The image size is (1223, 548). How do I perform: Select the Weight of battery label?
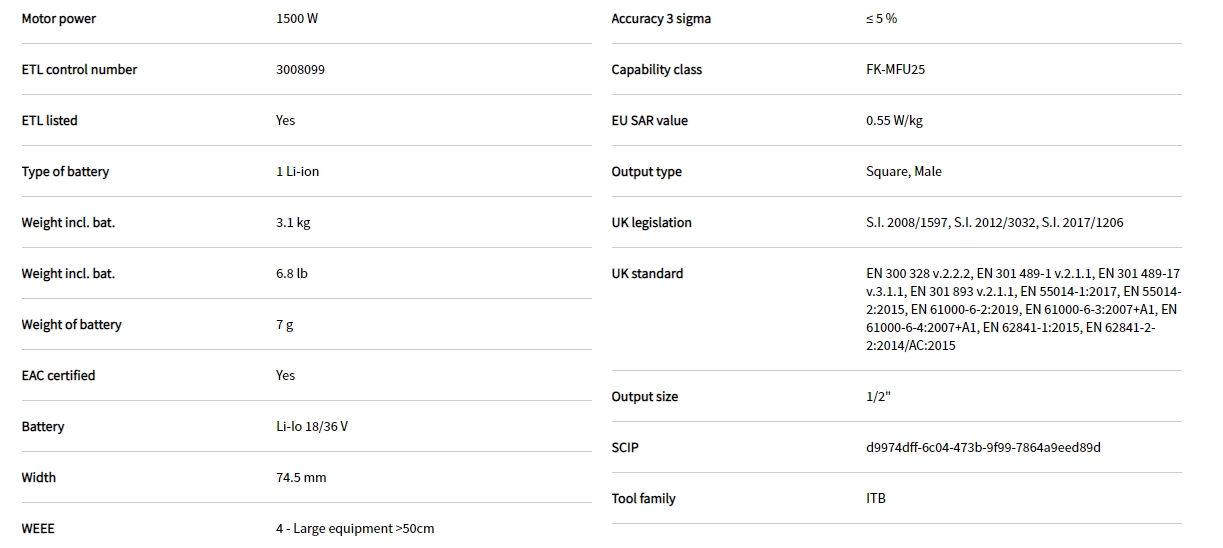pos(71,325)
